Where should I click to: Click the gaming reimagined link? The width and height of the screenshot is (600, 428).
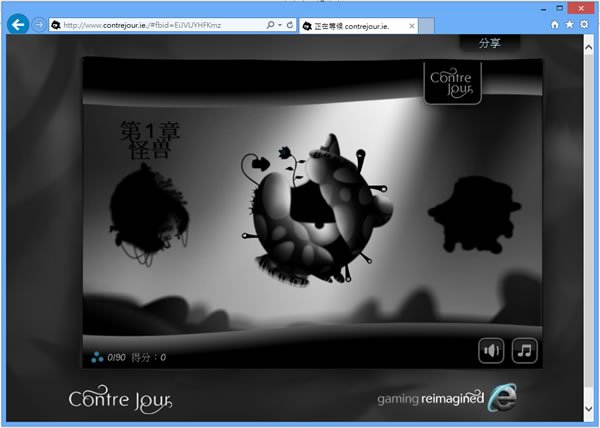point(430,399)
